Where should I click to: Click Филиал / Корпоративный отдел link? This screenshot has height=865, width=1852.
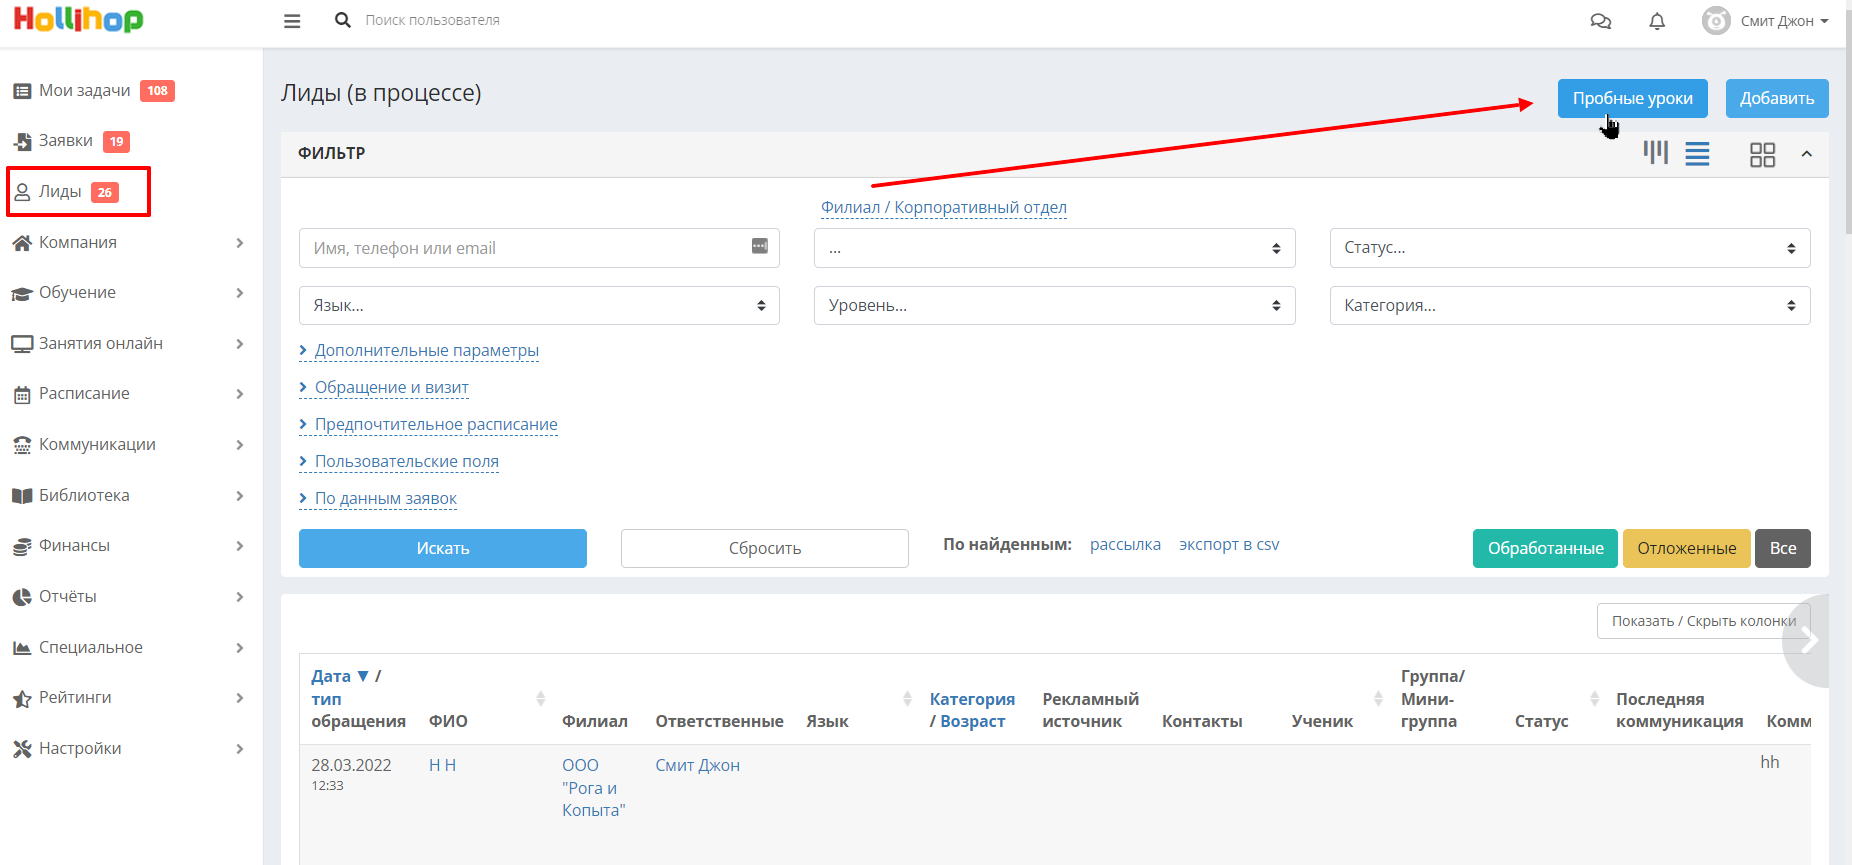(943, 207)
